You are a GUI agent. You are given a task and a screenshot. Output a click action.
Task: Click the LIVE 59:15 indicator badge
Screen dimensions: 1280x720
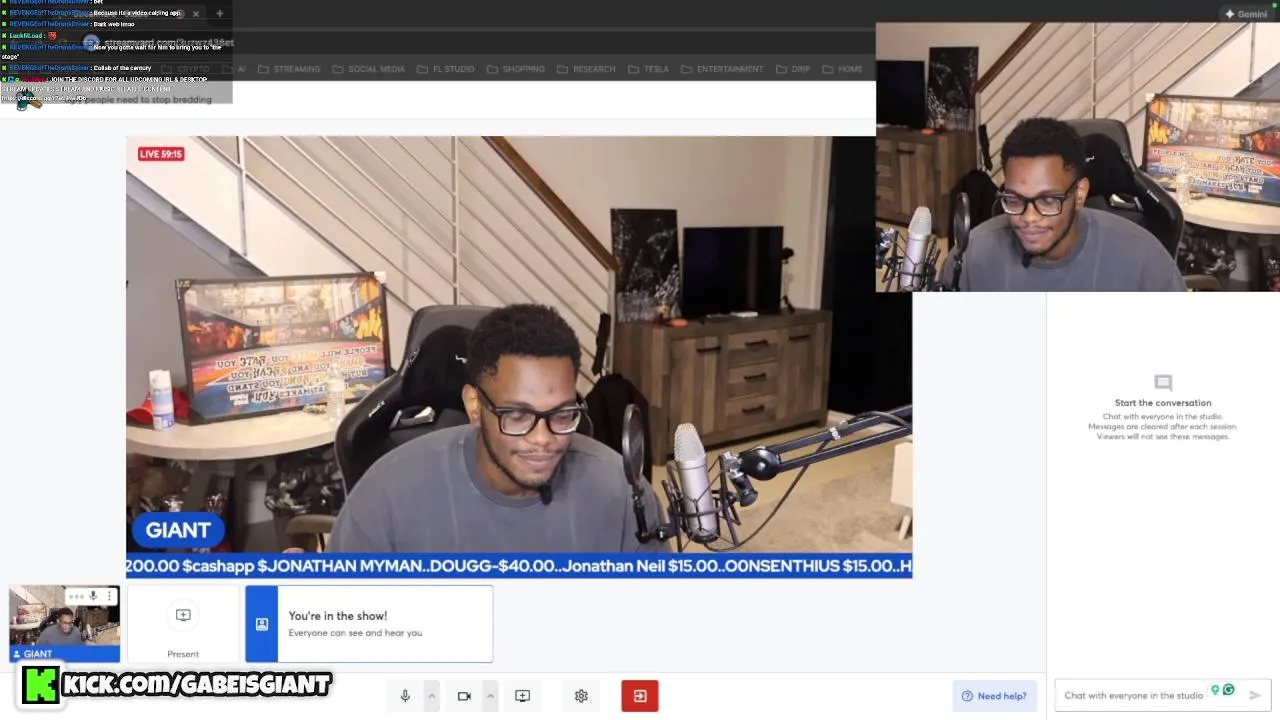pos(161,154)
